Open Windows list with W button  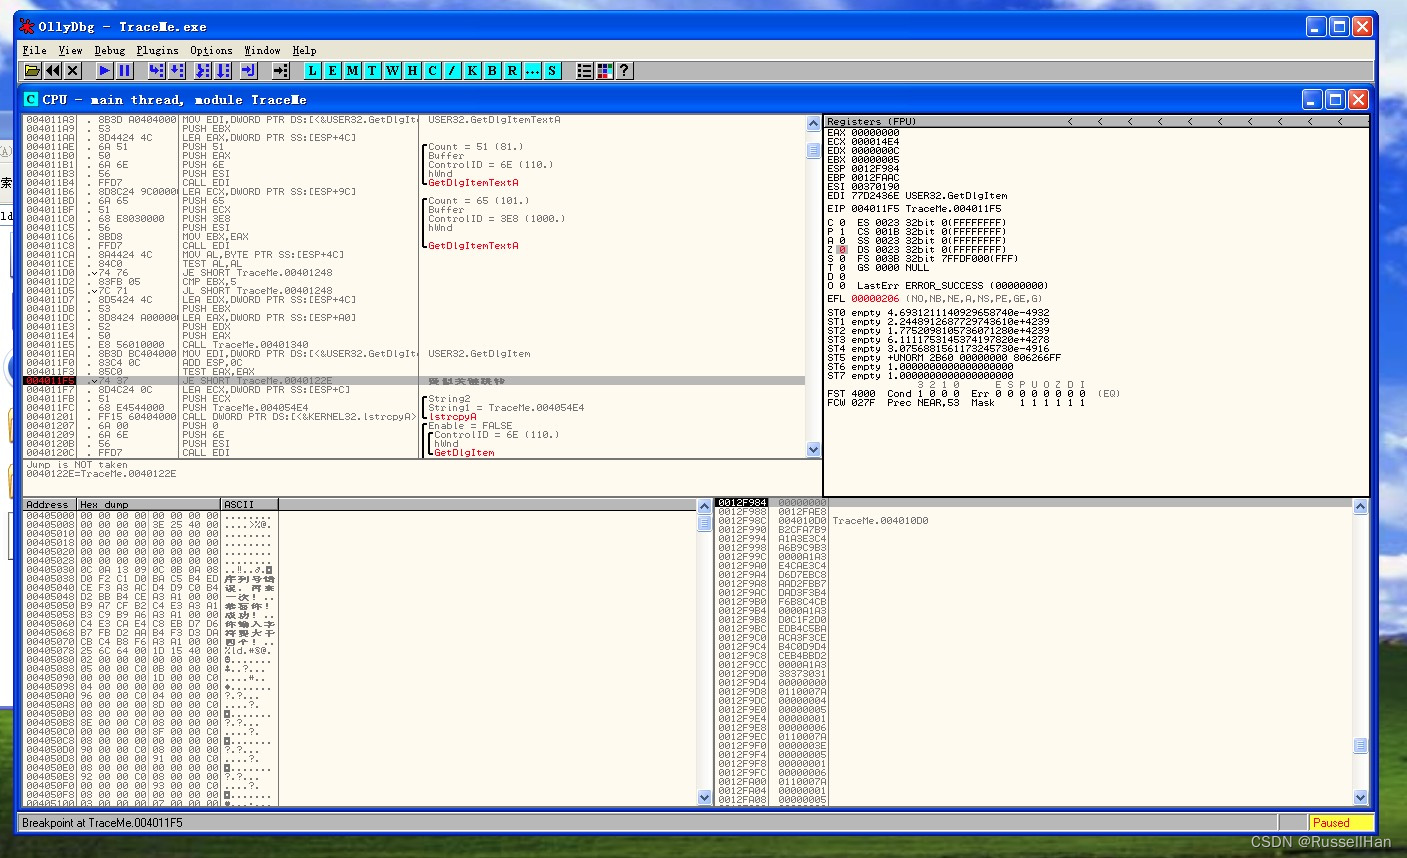392,71
